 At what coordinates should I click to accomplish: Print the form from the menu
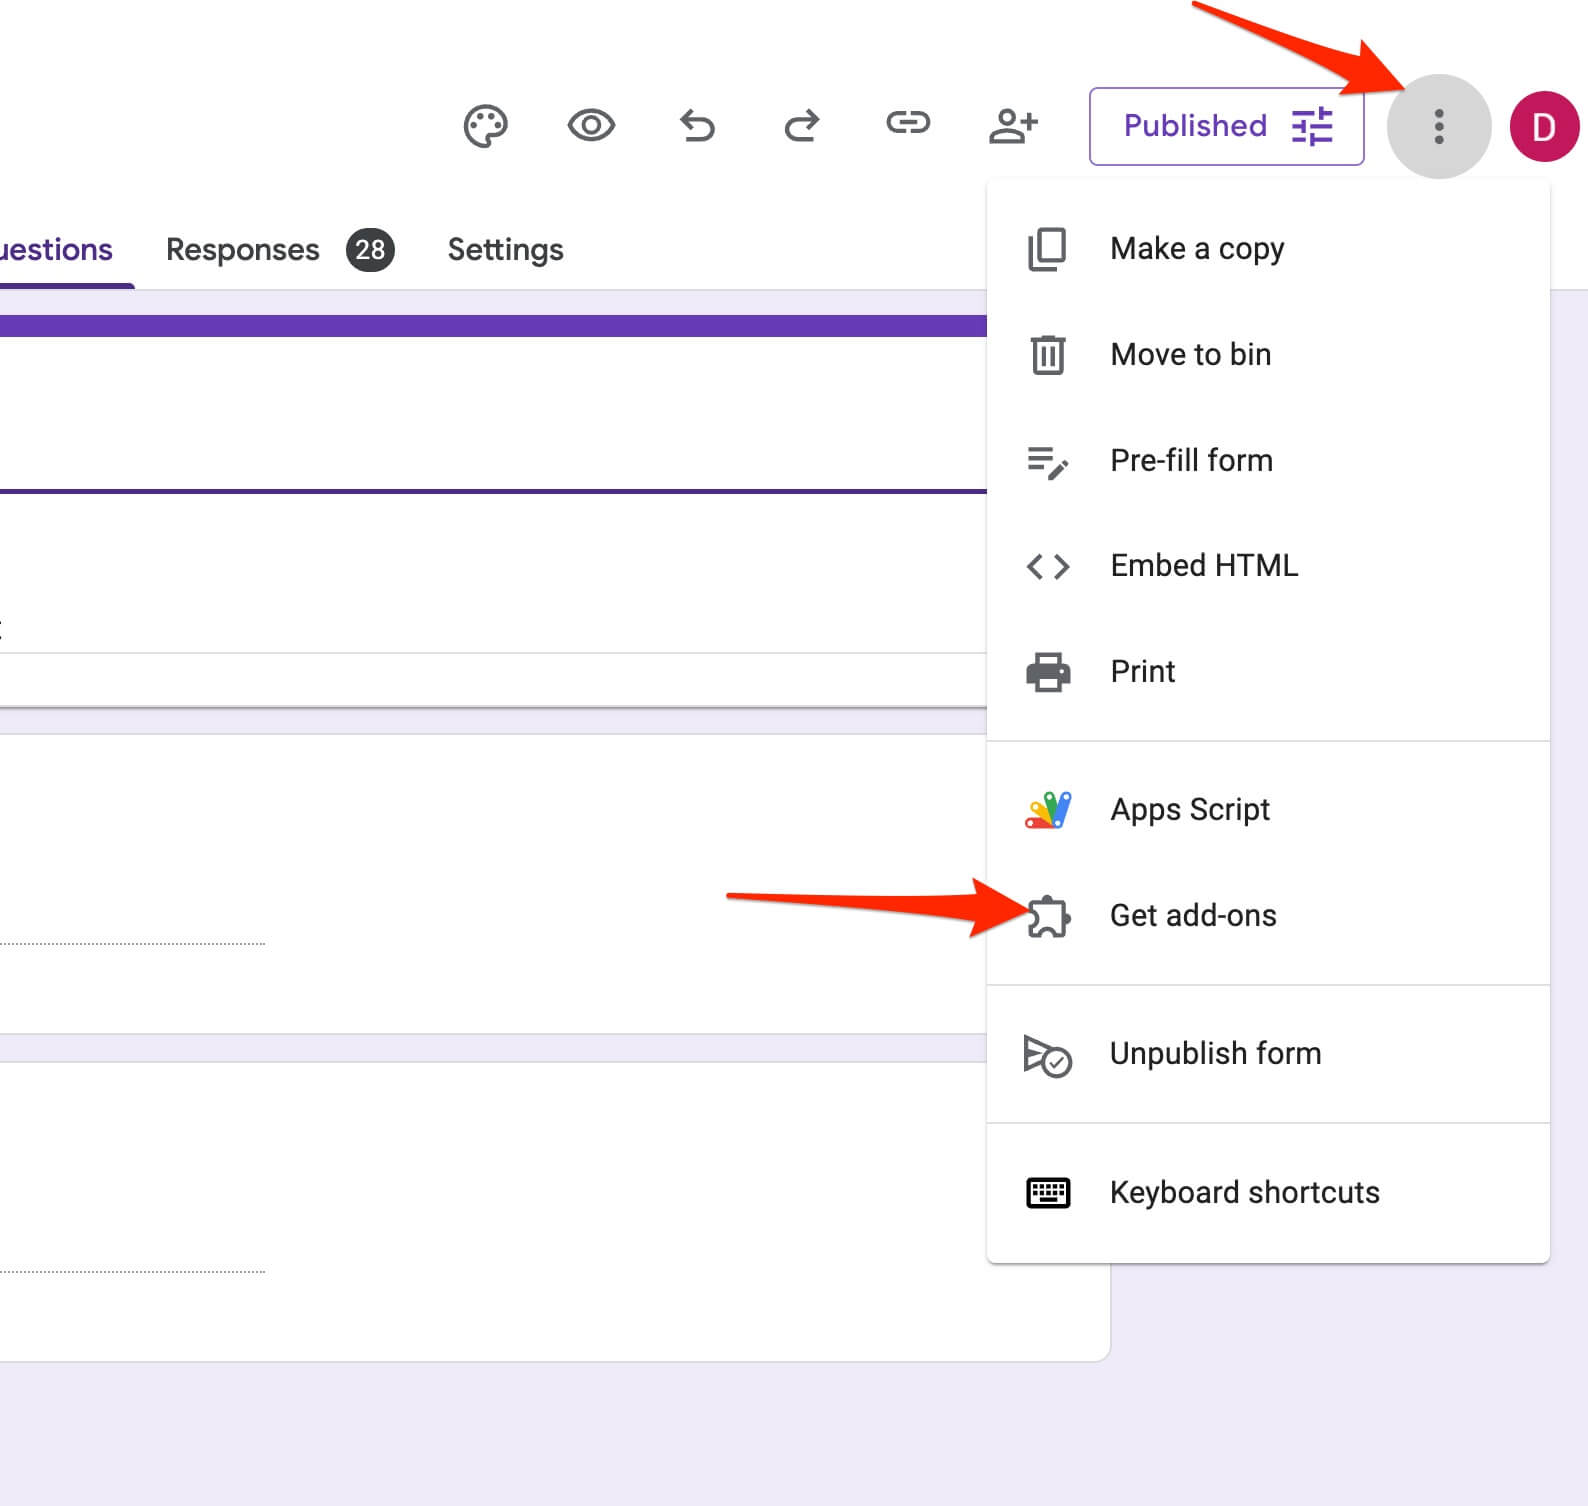pyautogui.click(x=1142, y=671)
